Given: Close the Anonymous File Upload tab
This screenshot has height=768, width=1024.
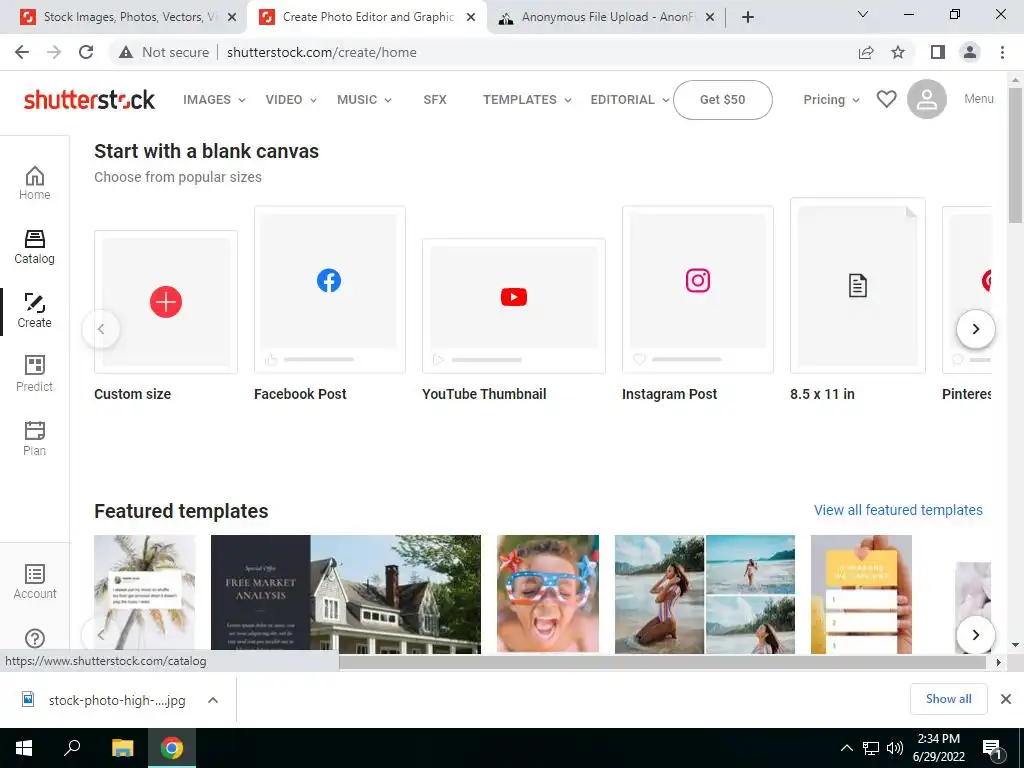Looking at the screenshot, I should coord(710,17).
